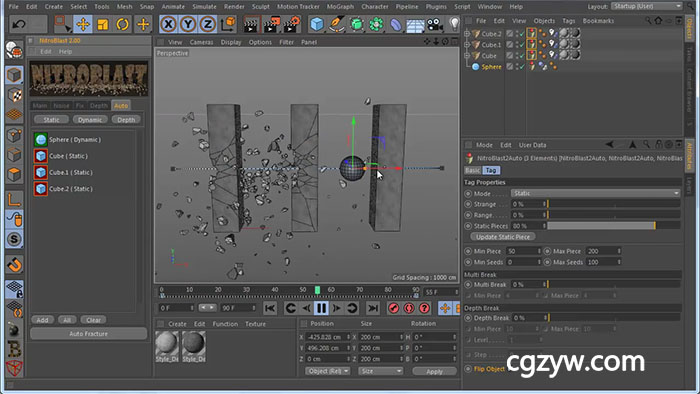Click the deformer capsule icon
Screen dimensions: 700x394
[x=396, y=24]
